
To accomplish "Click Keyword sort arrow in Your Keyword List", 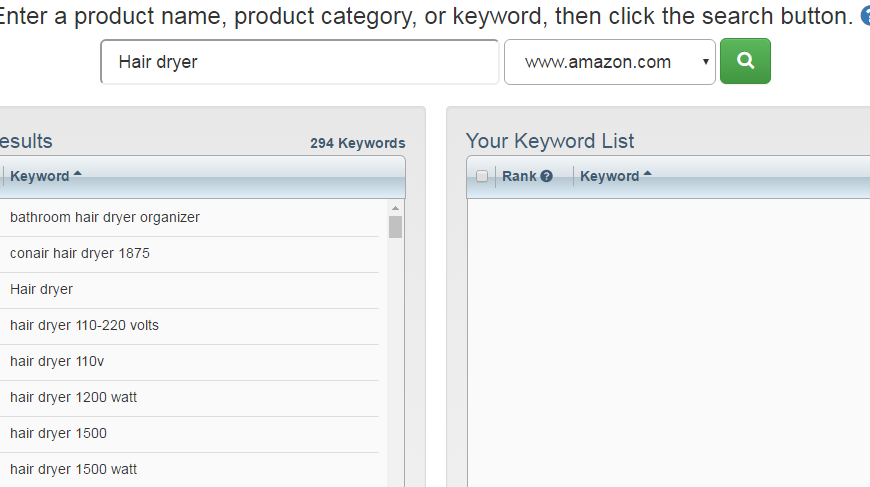I will [648, 175].
